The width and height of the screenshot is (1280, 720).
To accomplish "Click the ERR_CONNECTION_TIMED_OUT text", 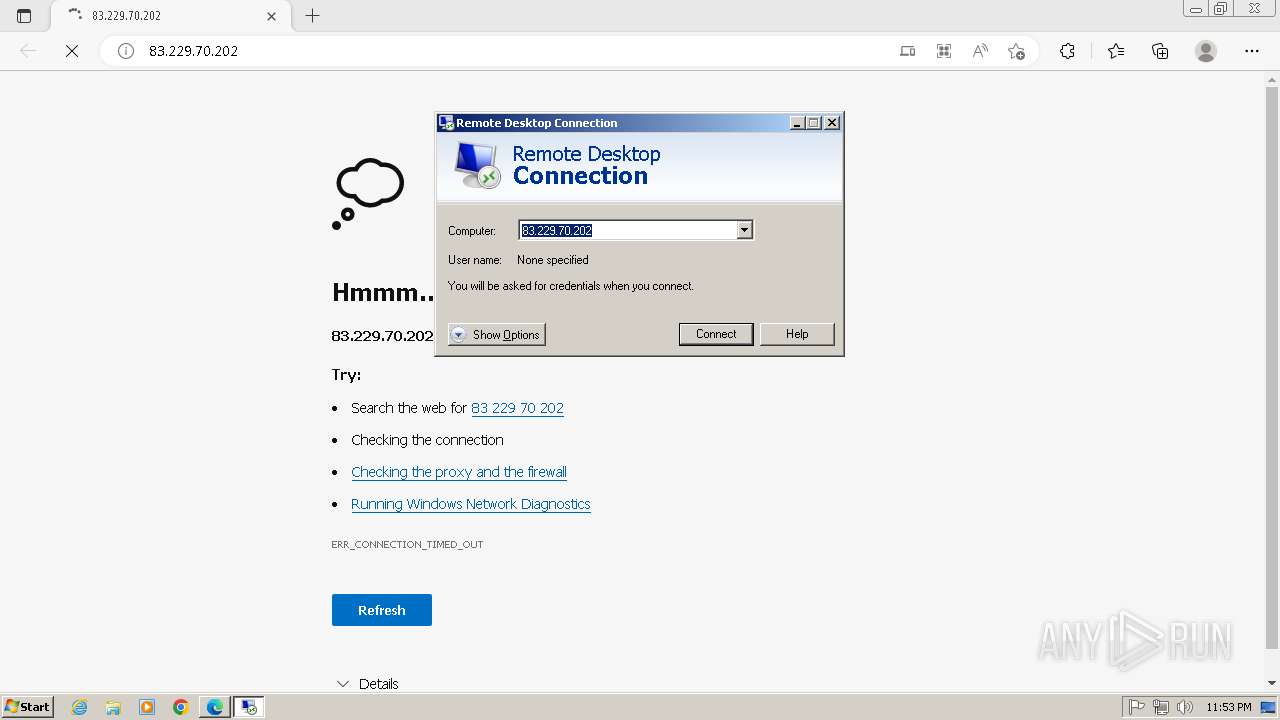I will tap(407, 544).
